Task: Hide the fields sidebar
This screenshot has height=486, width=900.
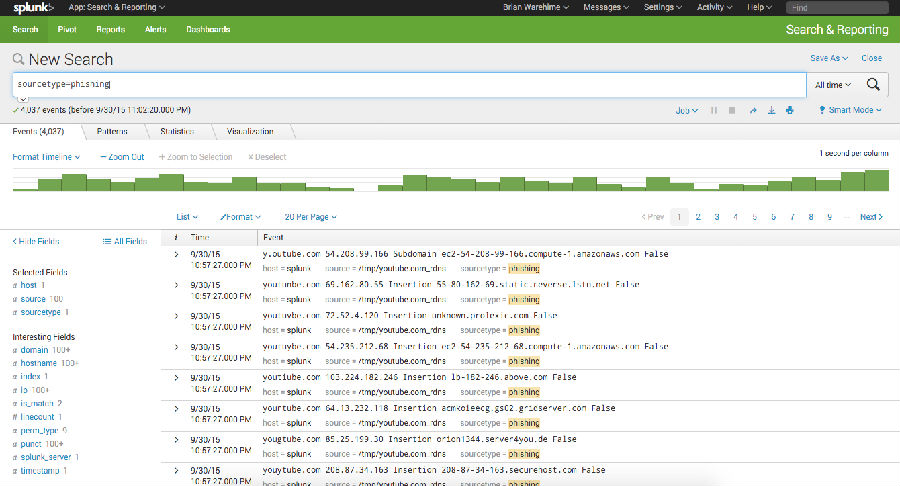Action: 36,241
